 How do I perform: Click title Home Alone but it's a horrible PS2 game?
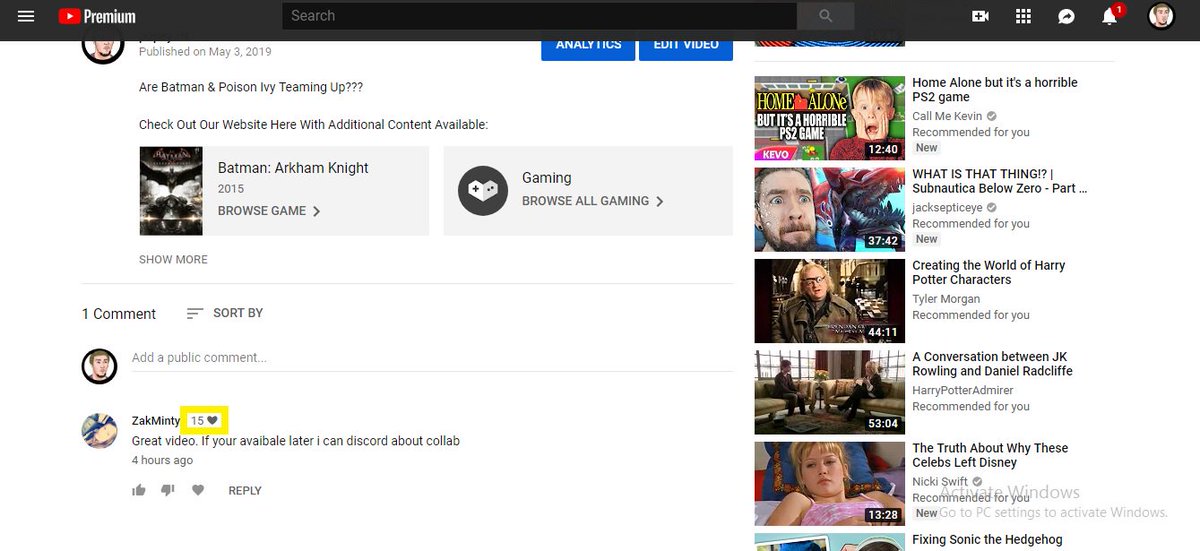[x=994, y=90]
